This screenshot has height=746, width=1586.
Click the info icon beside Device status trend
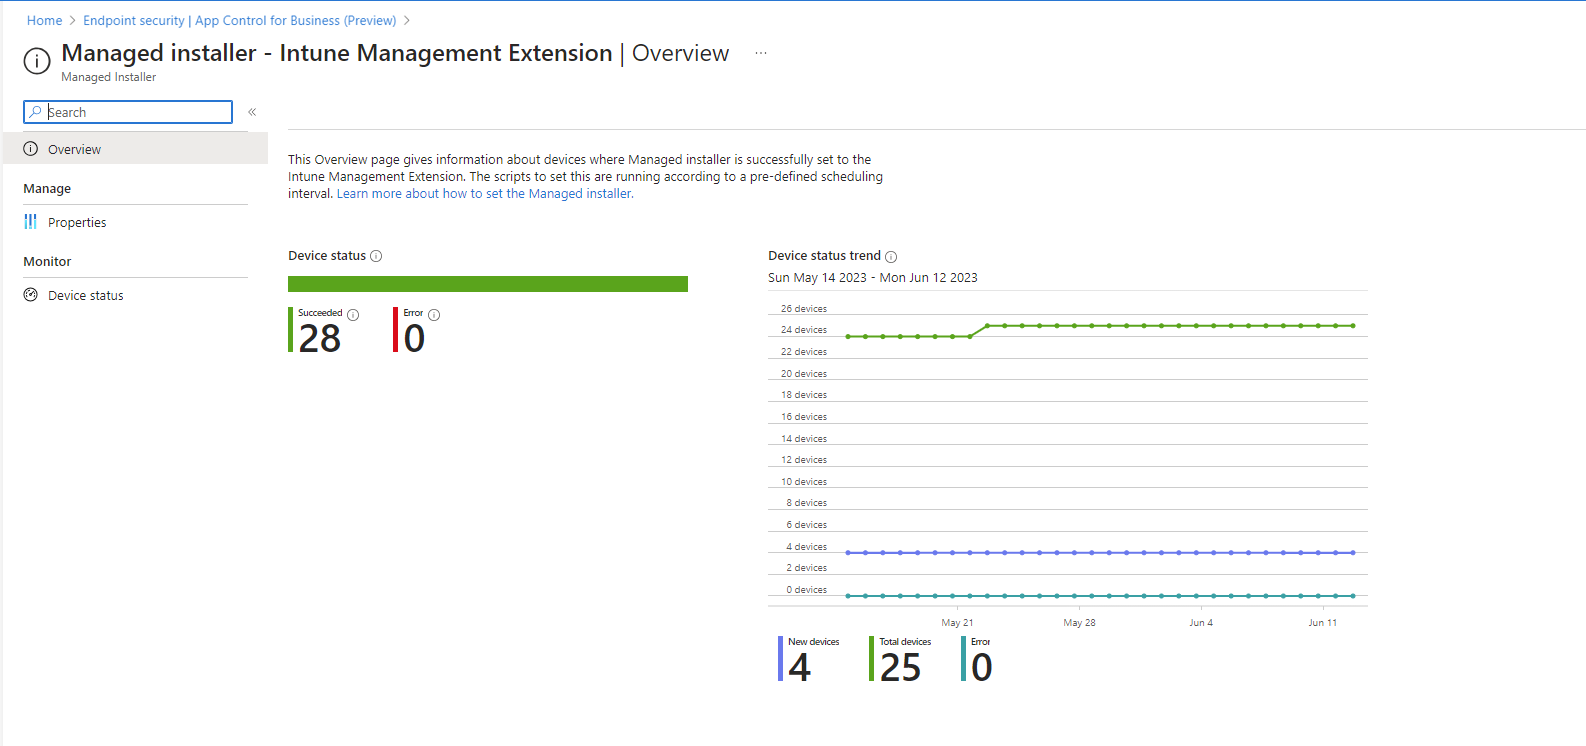(891, 257)
